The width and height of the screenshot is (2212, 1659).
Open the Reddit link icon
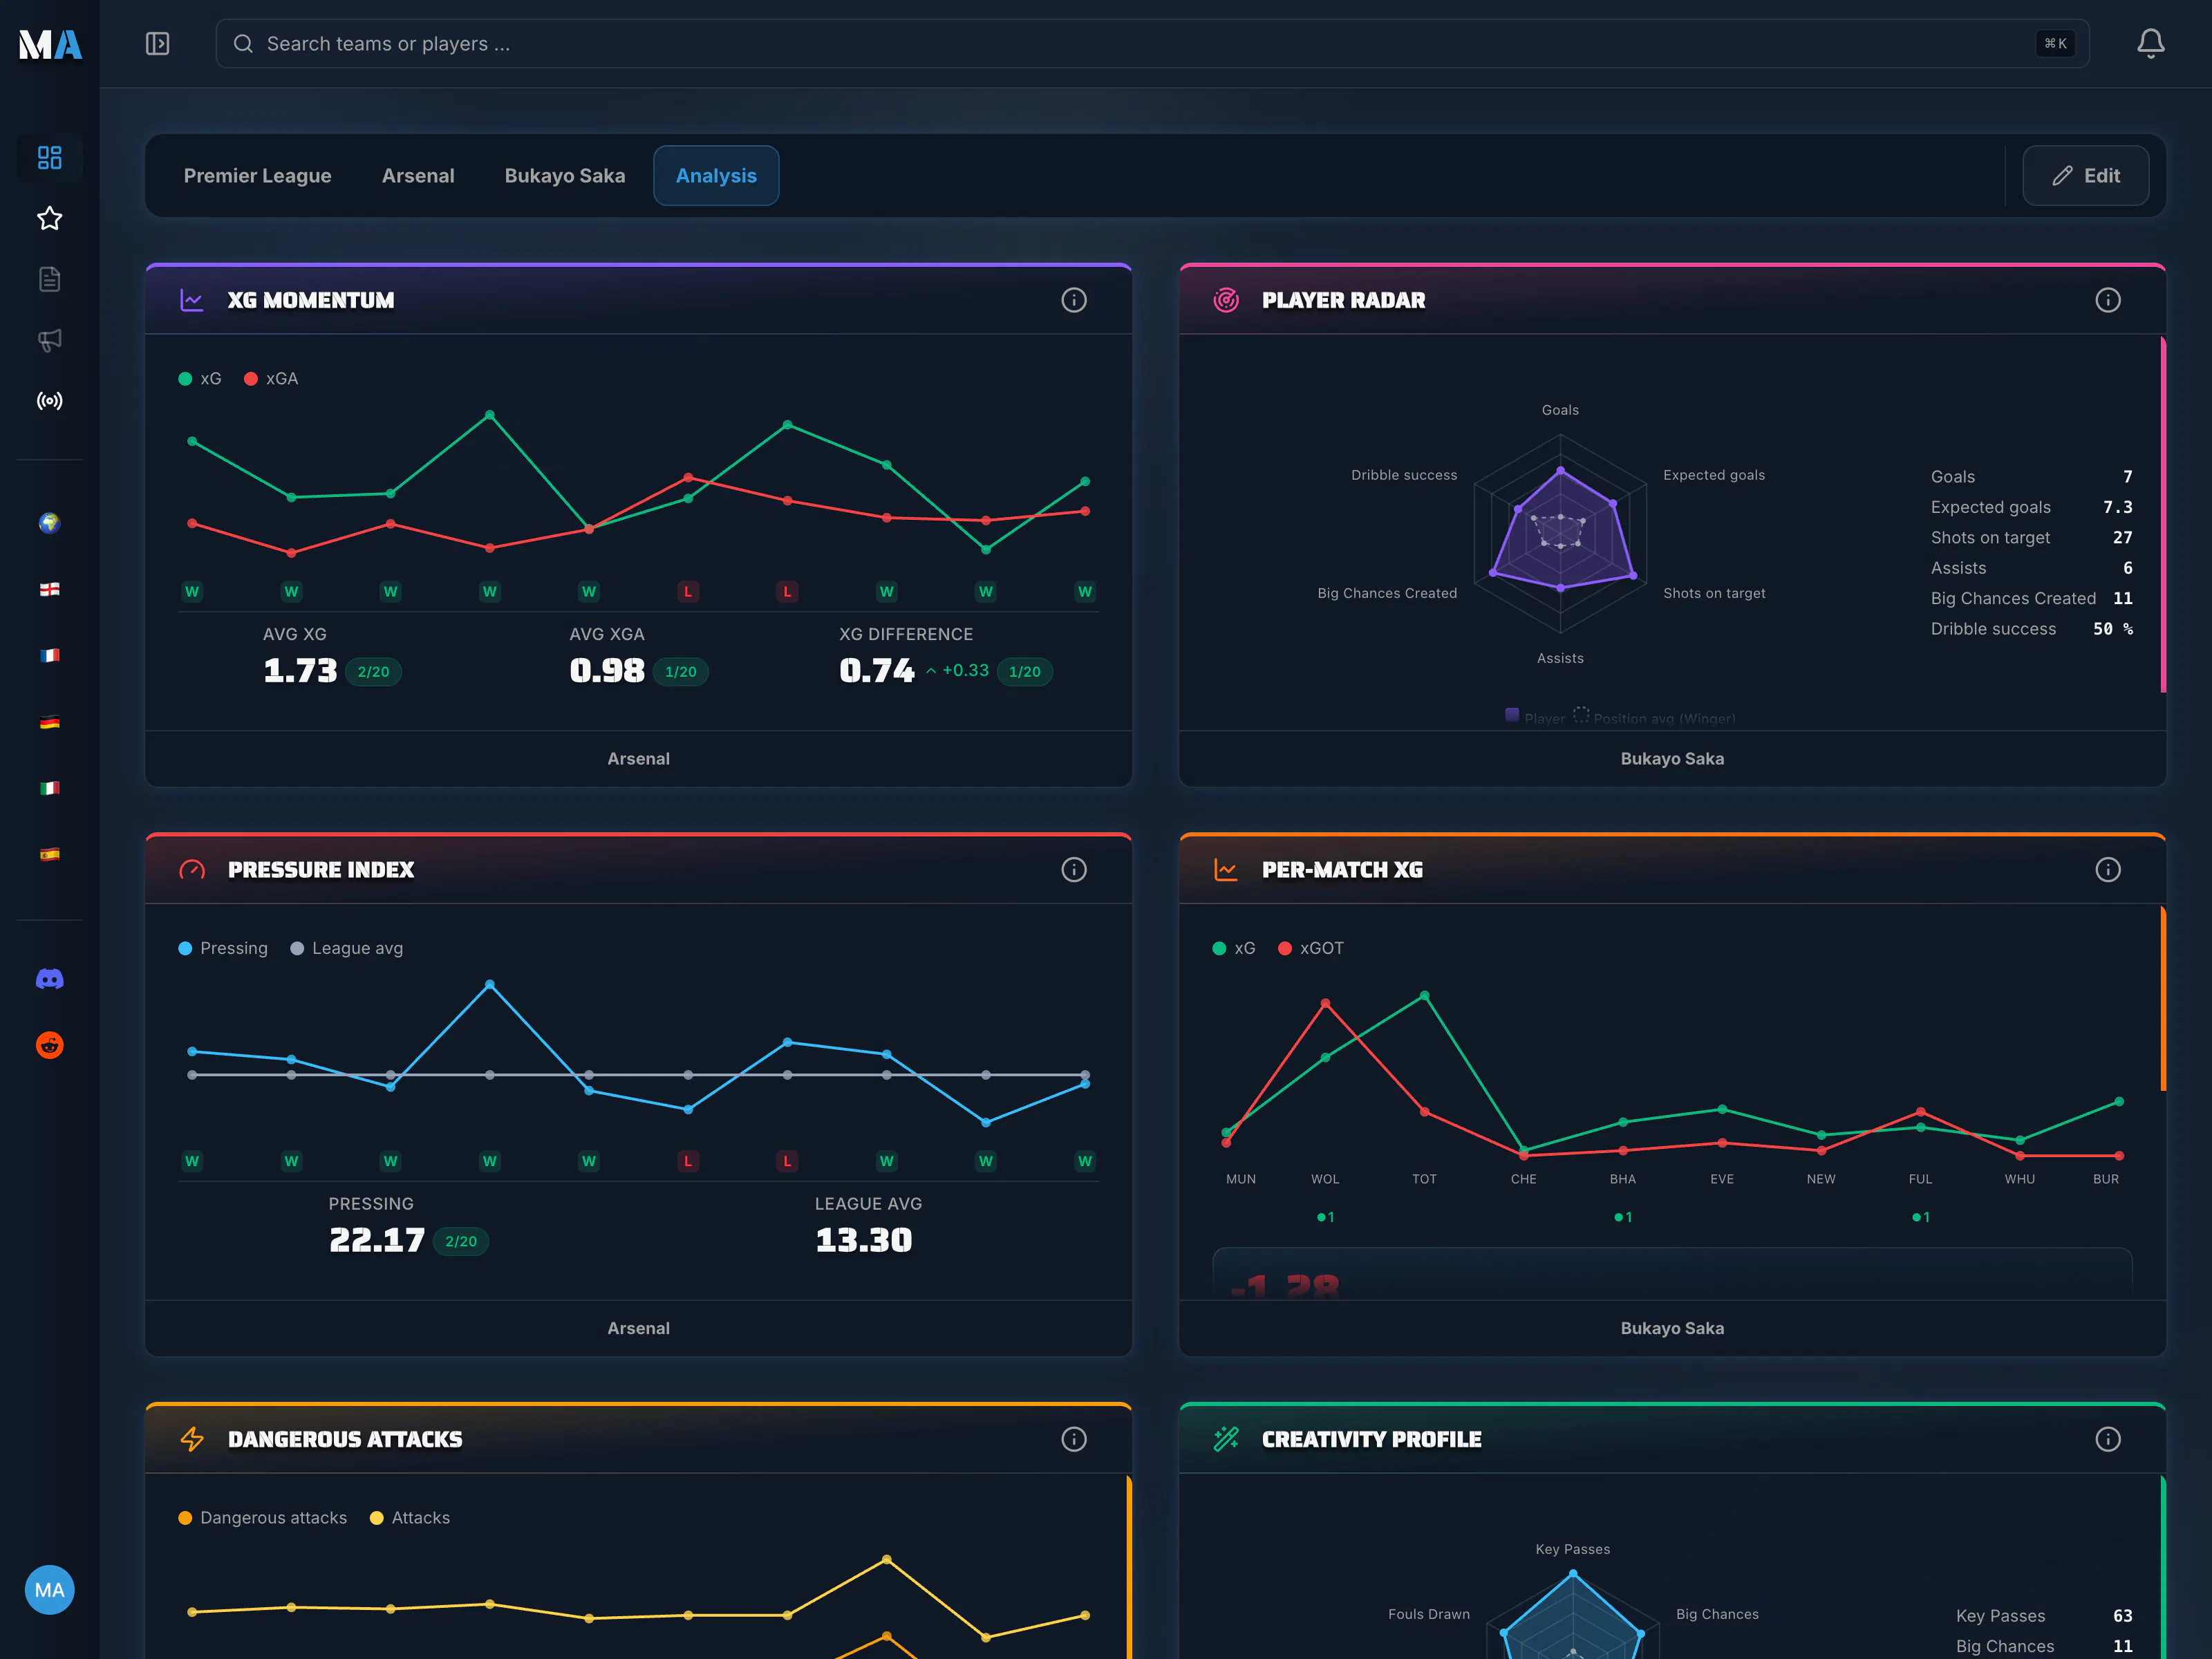[x=50, y=1045]
